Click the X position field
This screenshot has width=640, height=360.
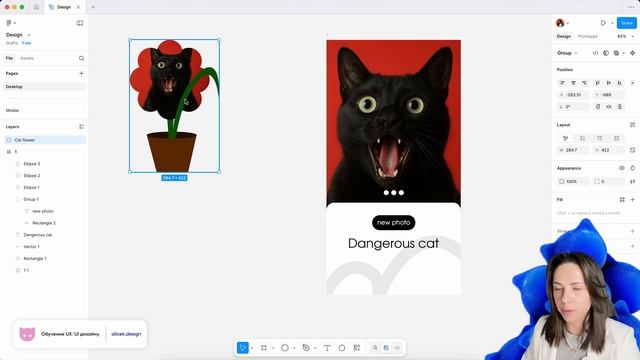tap(573, 95)
